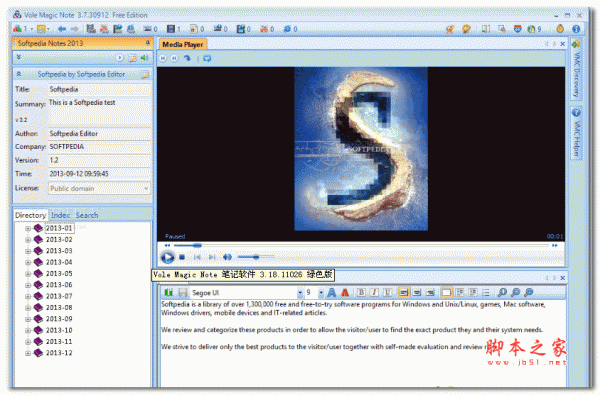The height and width of the screenshot is (395, 600).
Task: Switch to the Search tab
Action: point(87,215)
